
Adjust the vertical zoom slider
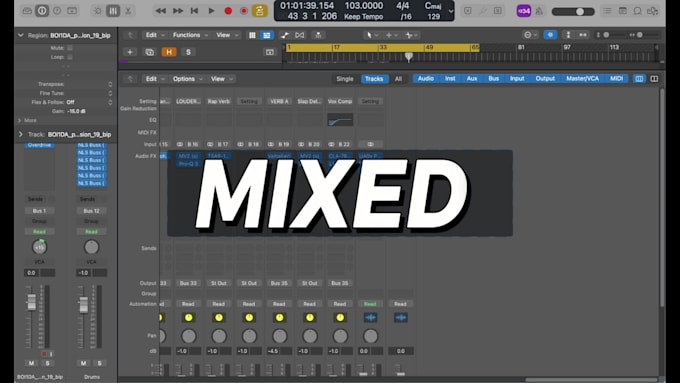(x=606, y=35)
